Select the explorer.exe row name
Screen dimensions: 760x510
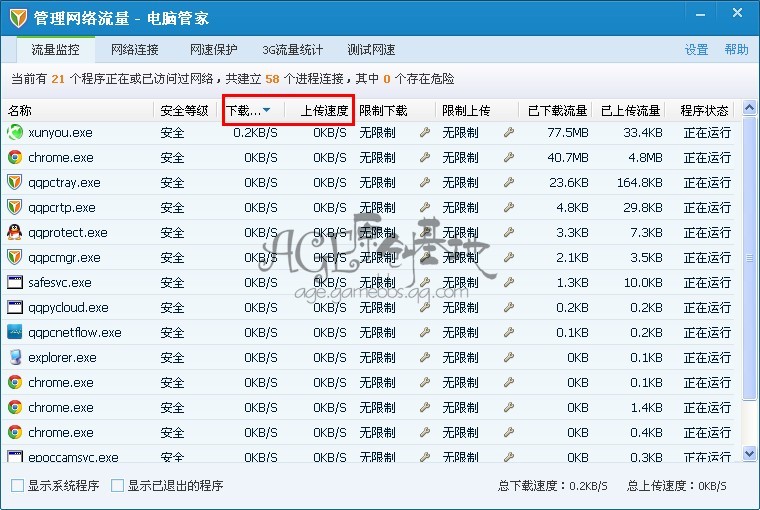(62, 357)
